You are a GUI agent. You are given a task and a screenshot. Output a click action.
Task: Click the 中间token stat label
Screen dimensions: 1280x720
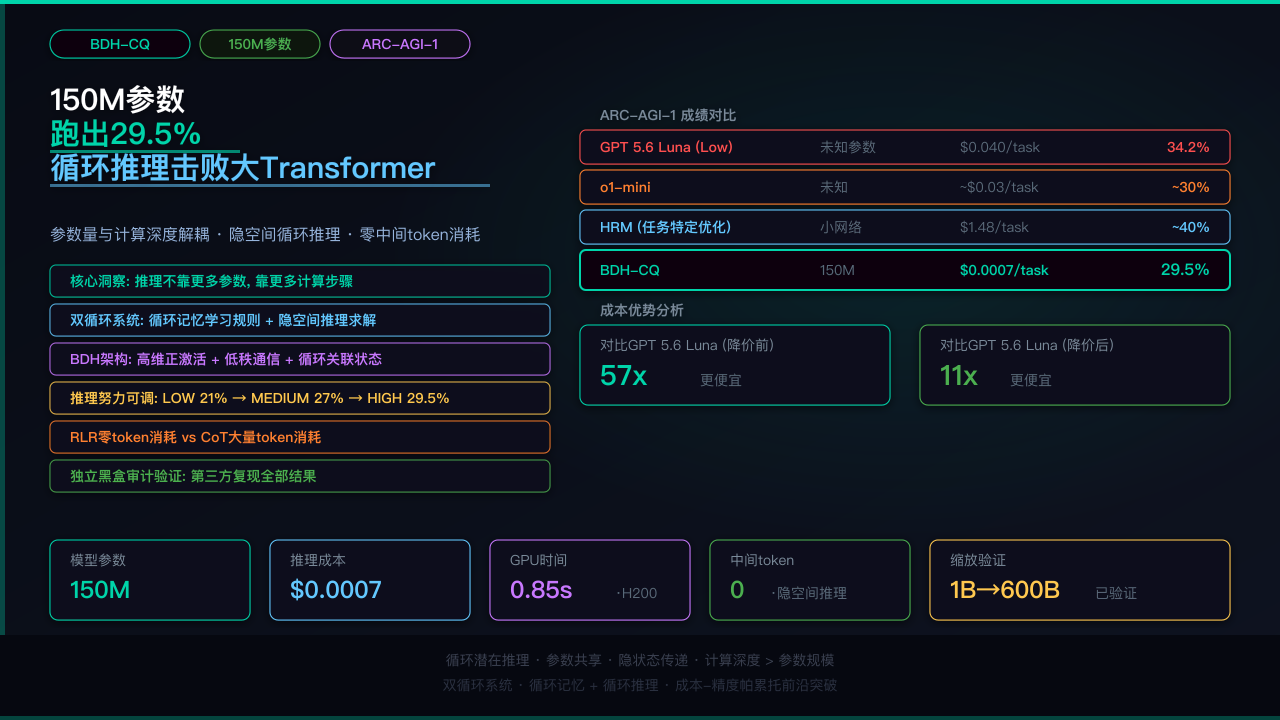click(x=762, y=560)
